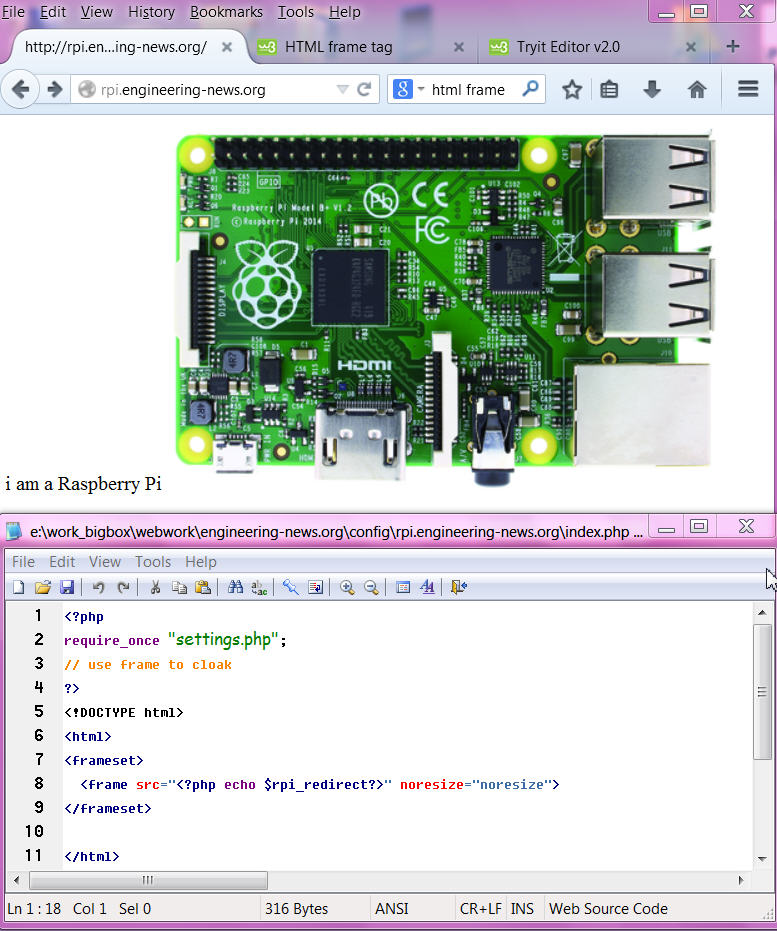Viewport: 777px width, 931px height.
Task: Cut selection with the scissors icon
Action: [x=155, y=587]
